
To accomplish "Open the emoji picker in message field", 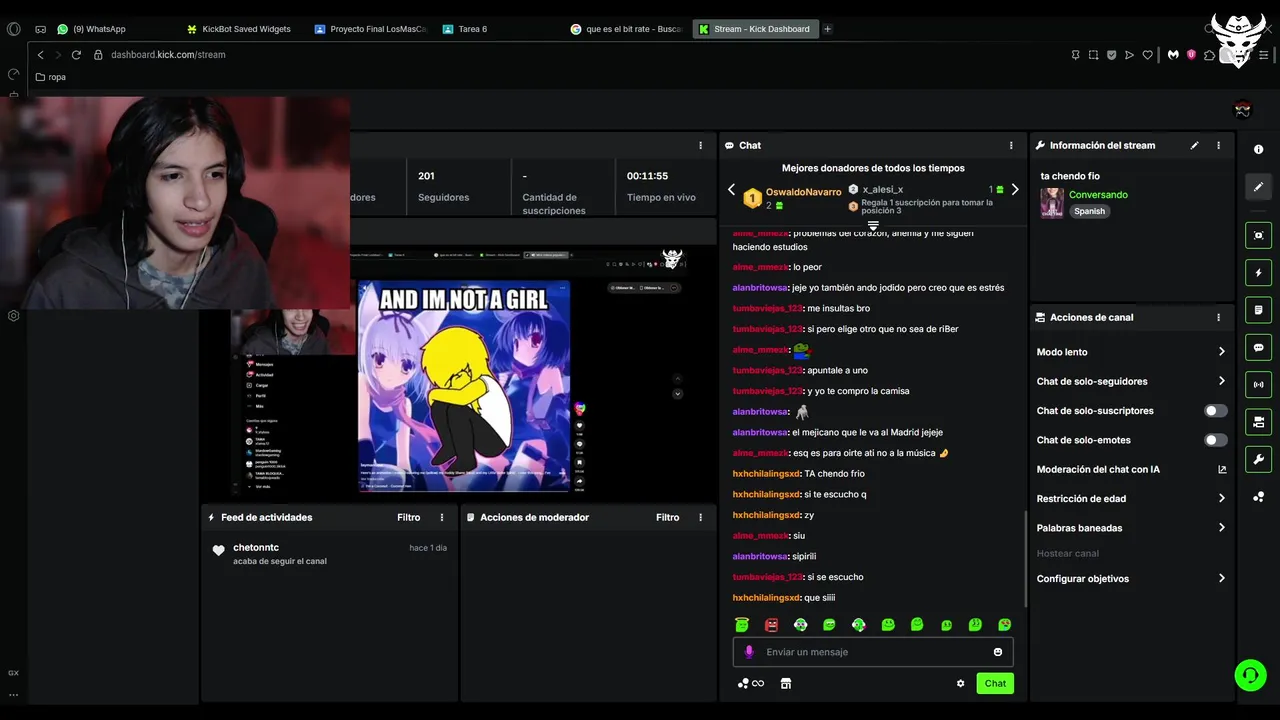I will coord(998,652).
